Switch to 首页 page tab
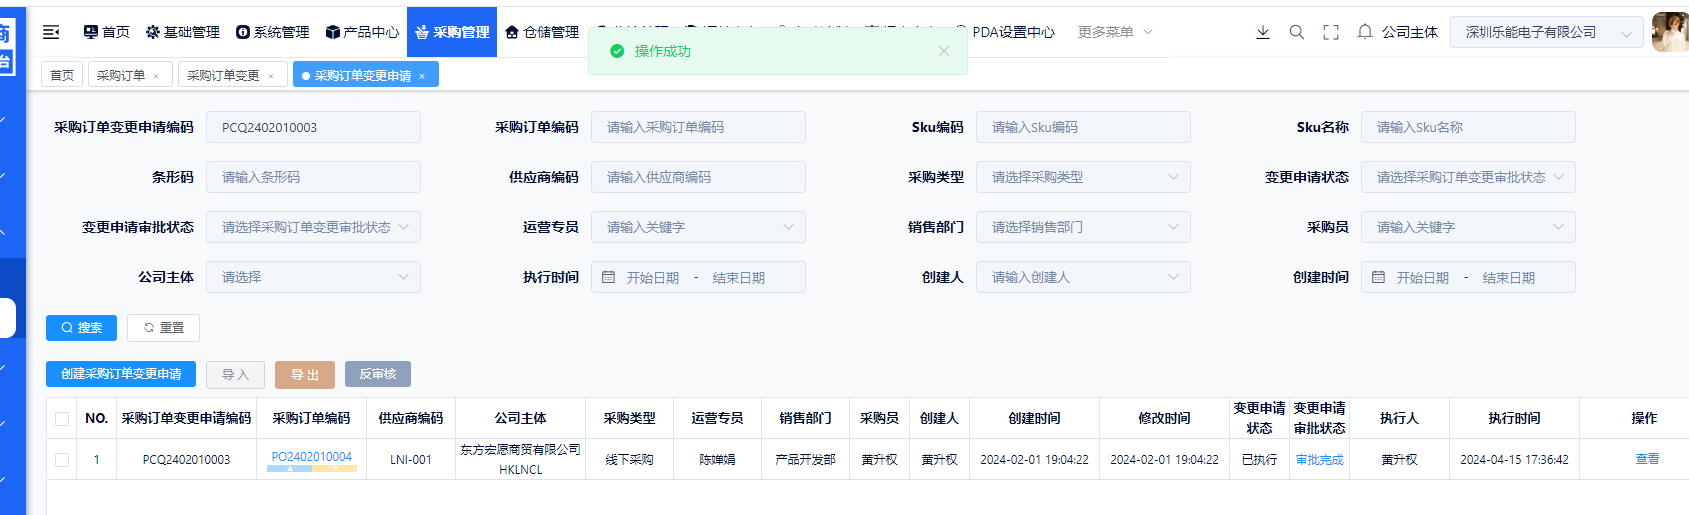 [62, 75]
